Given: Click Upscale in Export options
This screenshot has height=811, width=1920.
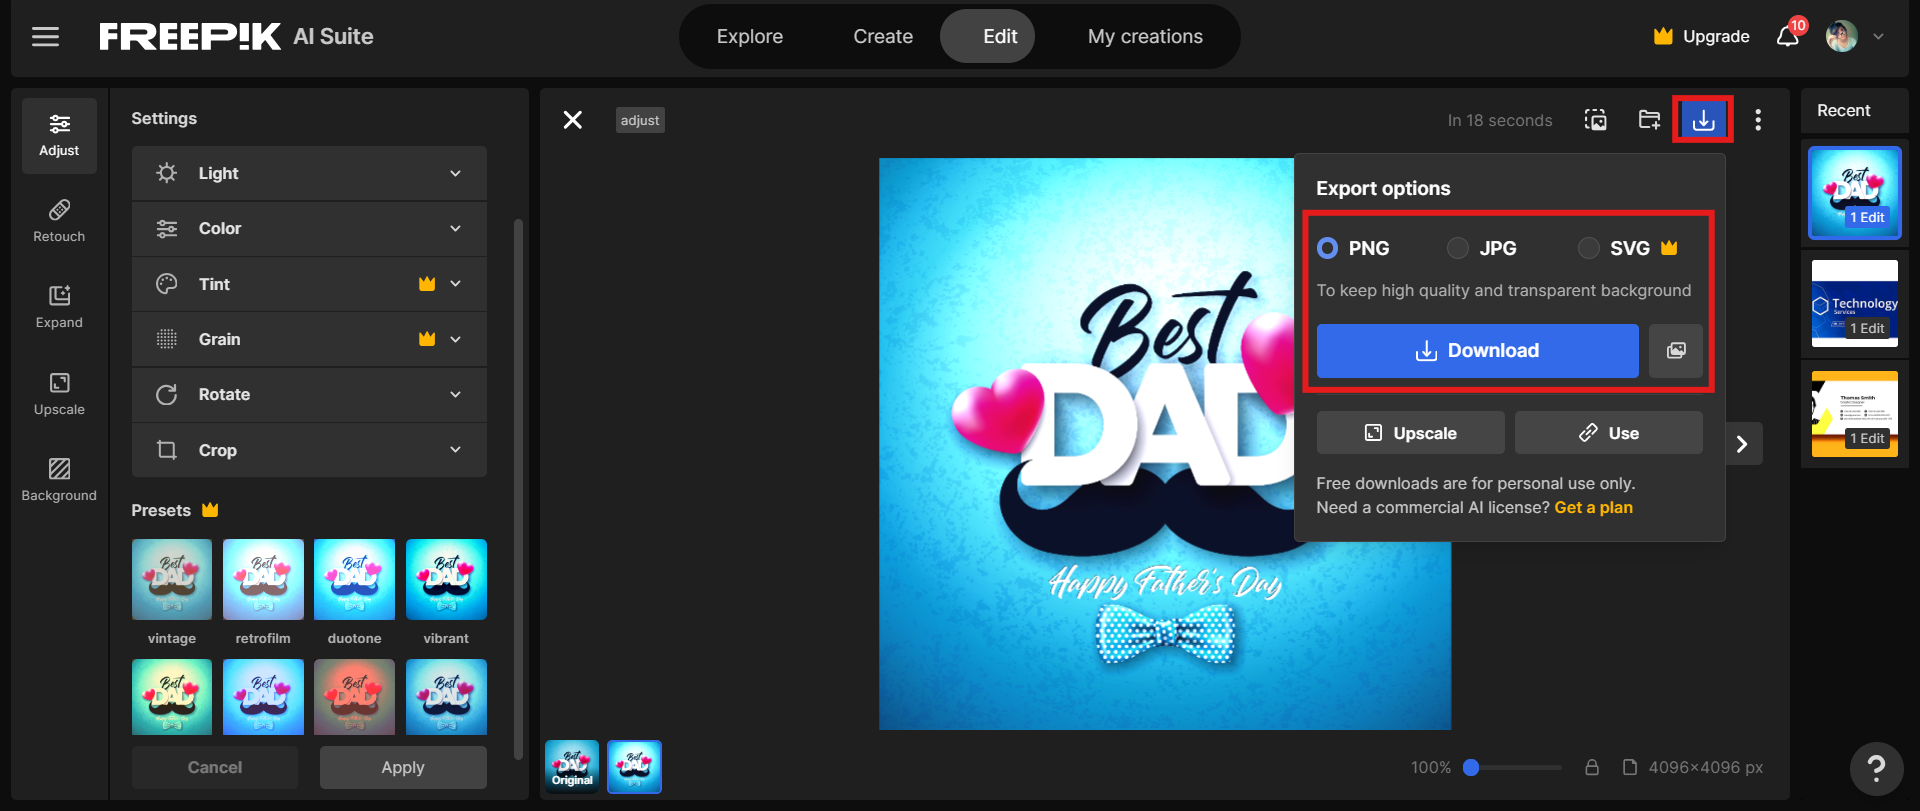Looking at the screenshot, I should click(x=1410, y=433).
